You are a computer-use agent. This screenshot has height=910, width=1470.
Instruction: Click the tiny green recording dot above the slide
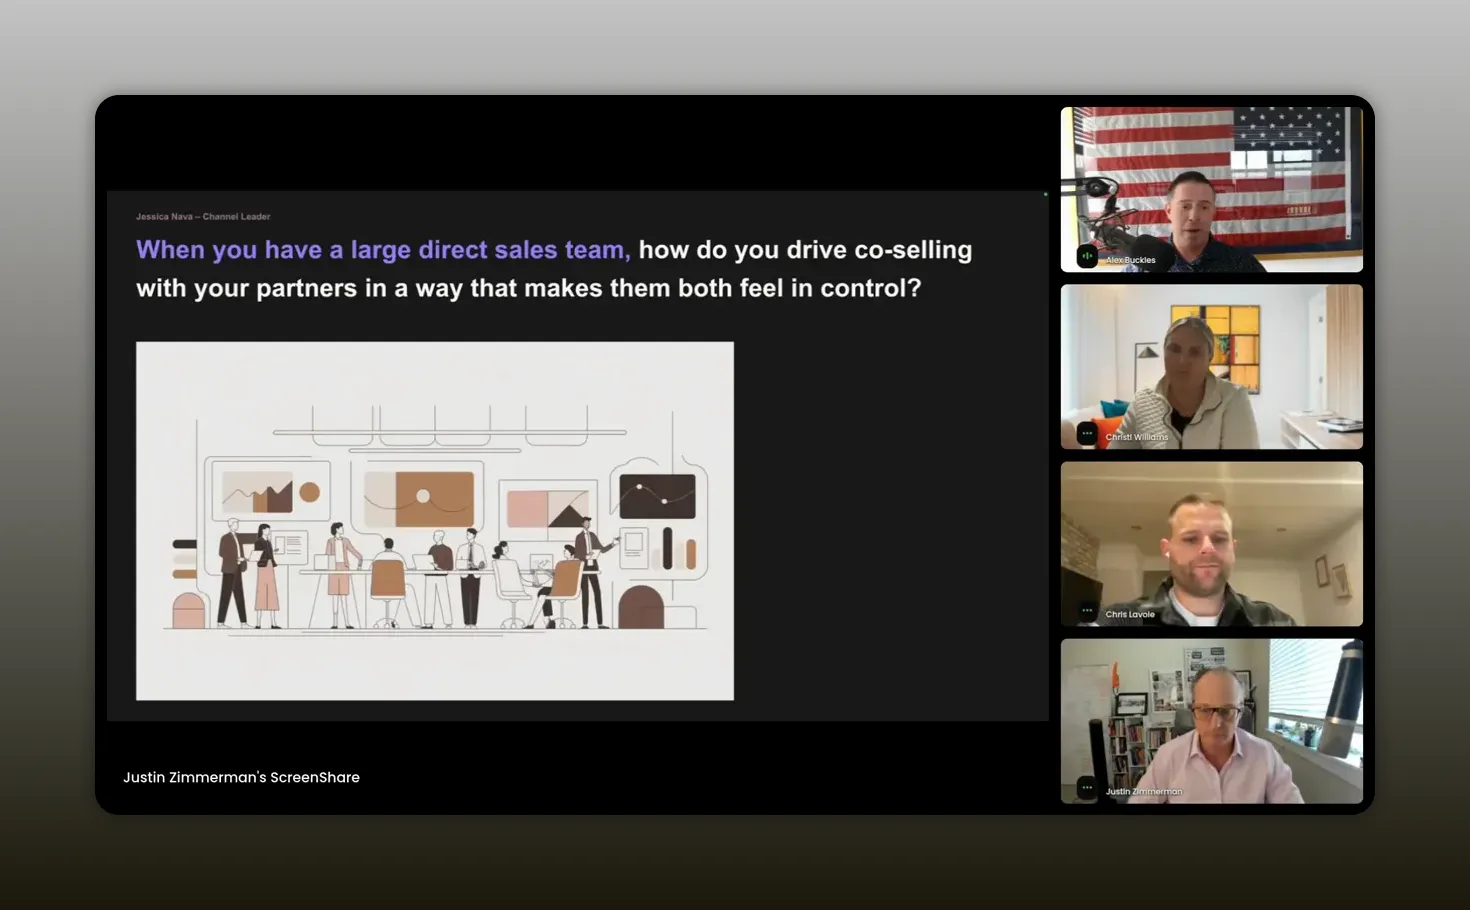[x=1044, y=193]
